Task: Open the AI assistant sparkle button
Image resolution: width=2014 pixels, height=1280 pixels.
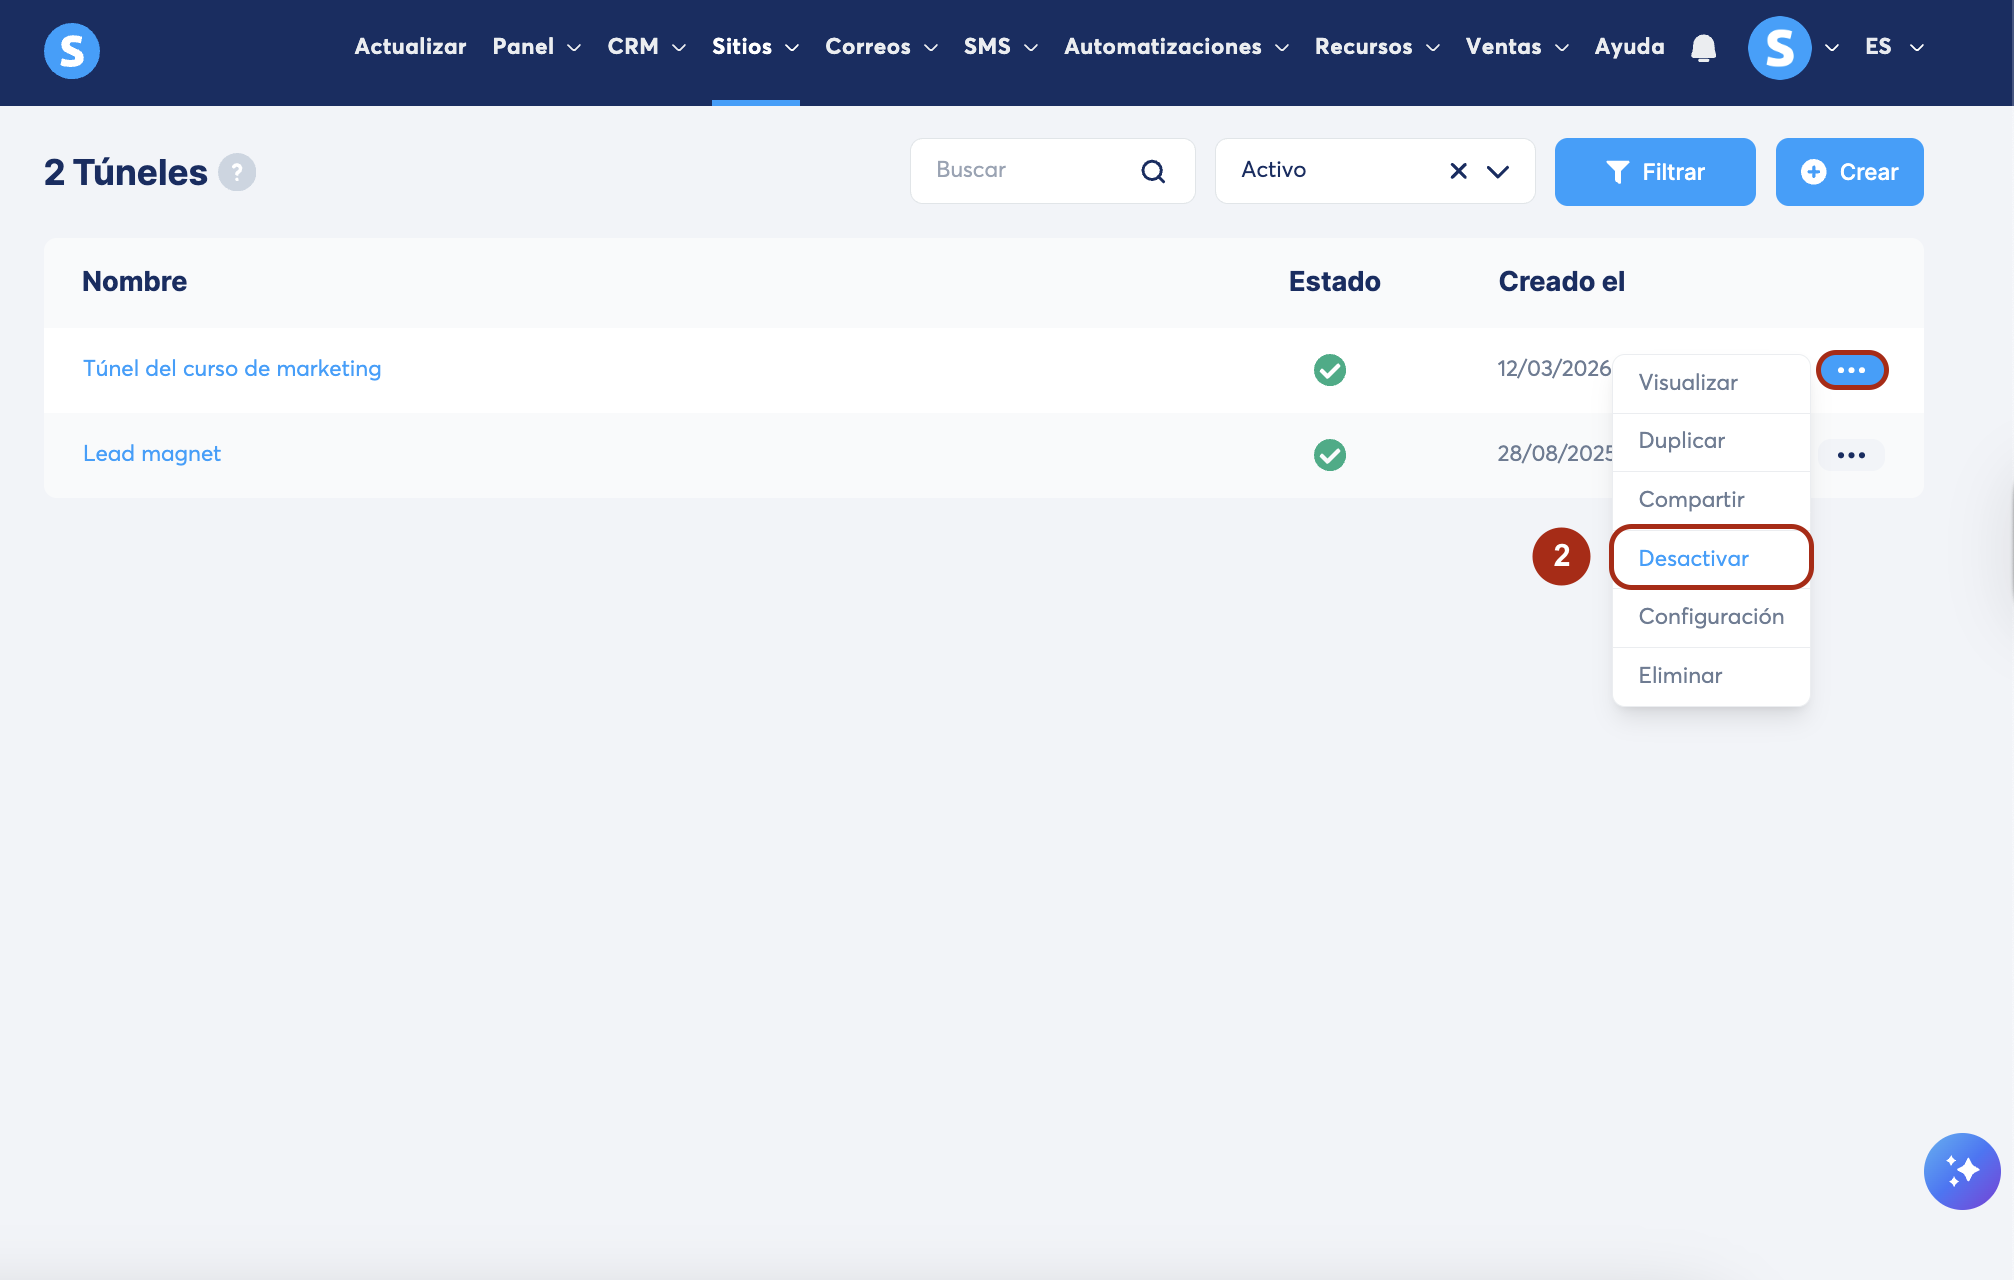Action: click(1961, 1170)
